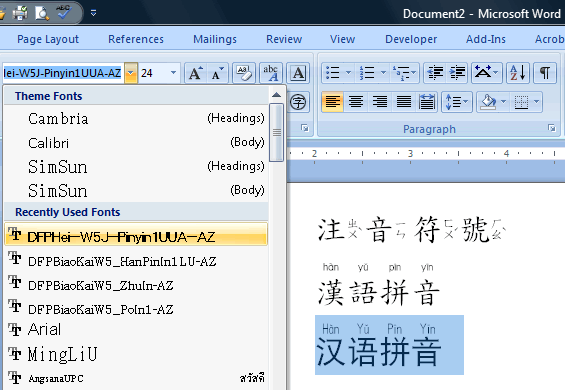The image size is (565, 390).
Task: Click the 注音符號 line in document
Action: tap(411, 229)
